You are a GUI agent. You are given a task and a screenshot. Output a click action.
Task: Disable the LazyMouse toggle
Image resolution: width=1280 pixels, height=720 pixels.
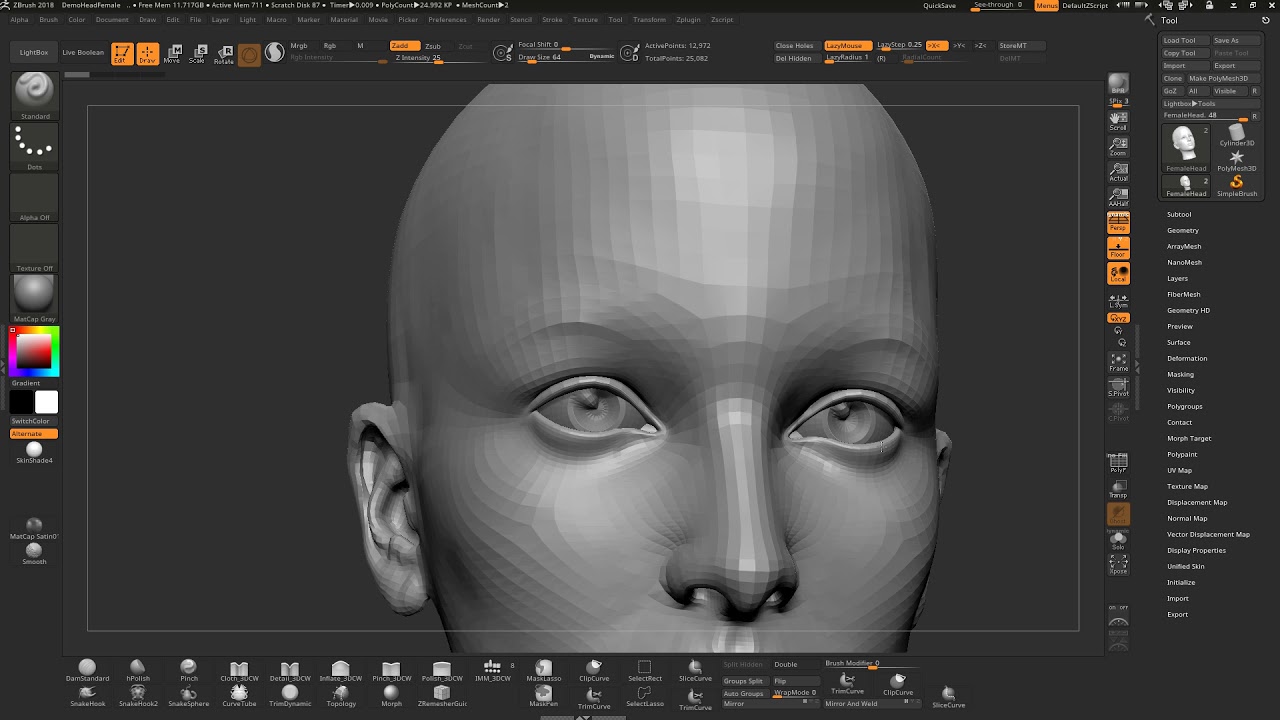tap(844, 46)
